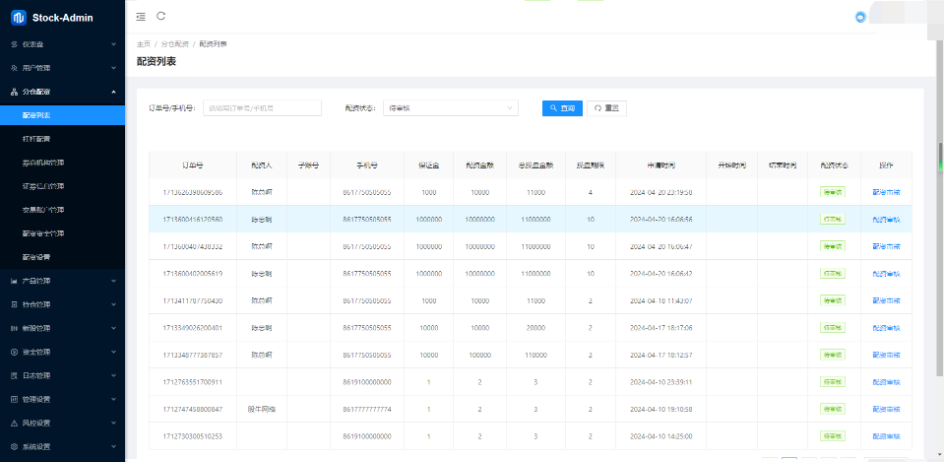Click the timestamp 2024-04-20 23:19:58
Viewport: 944px width, 462px height.
click(661, 192)
